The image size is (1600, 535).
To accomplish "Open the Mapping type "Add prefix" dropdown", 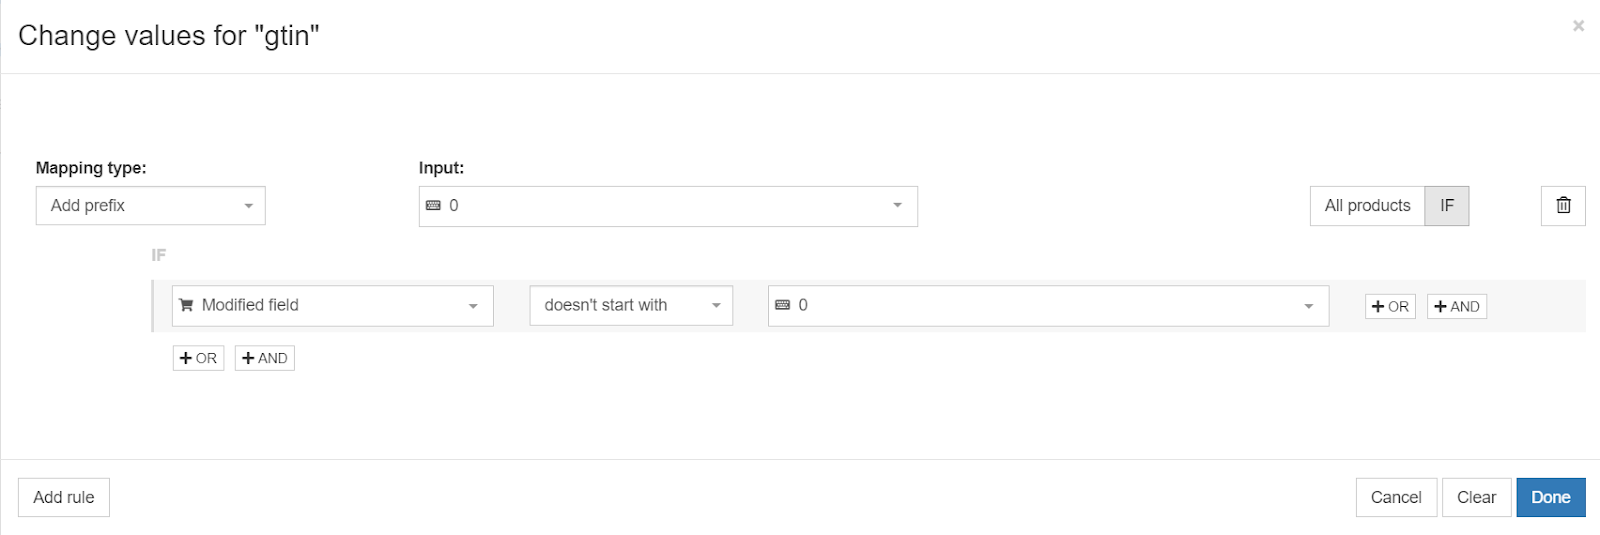I will (x=151, y=206).
